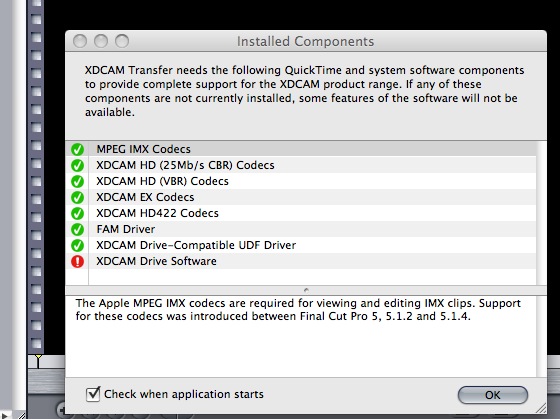The image size is (560, 419).
Task: Click green check icon beside MPEG IMX Codecs
Action: tap(77, 149)
